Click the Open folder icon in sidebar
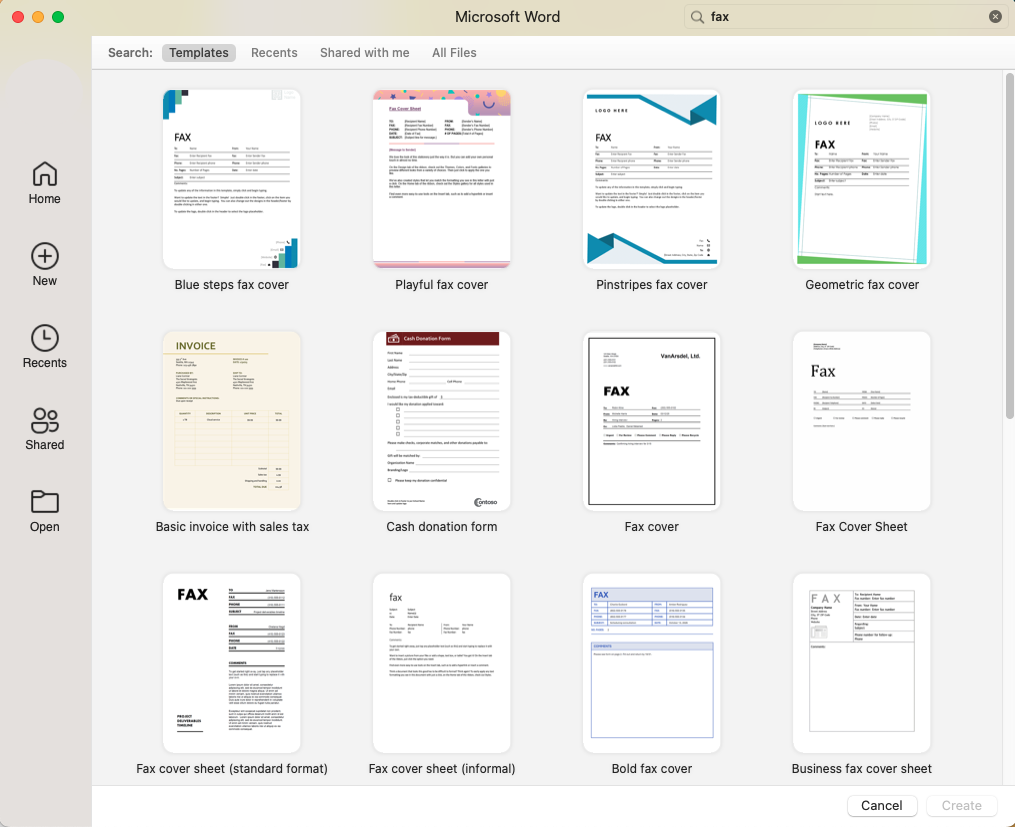This screenshot has width=1015, height=827. click(44, 510)
